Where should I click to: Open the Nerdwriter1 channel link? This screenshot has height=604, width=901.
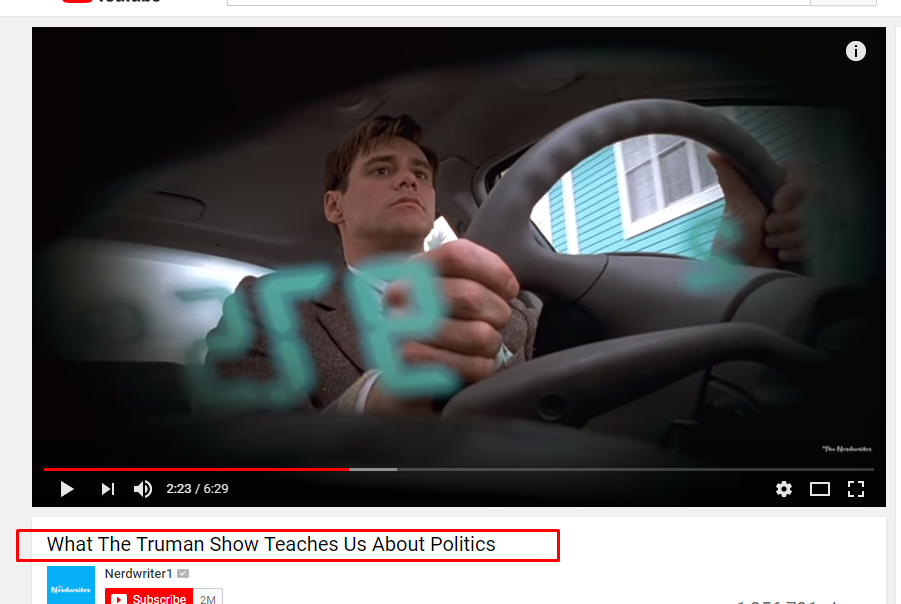pyautogui.click(x=138, y=574)
